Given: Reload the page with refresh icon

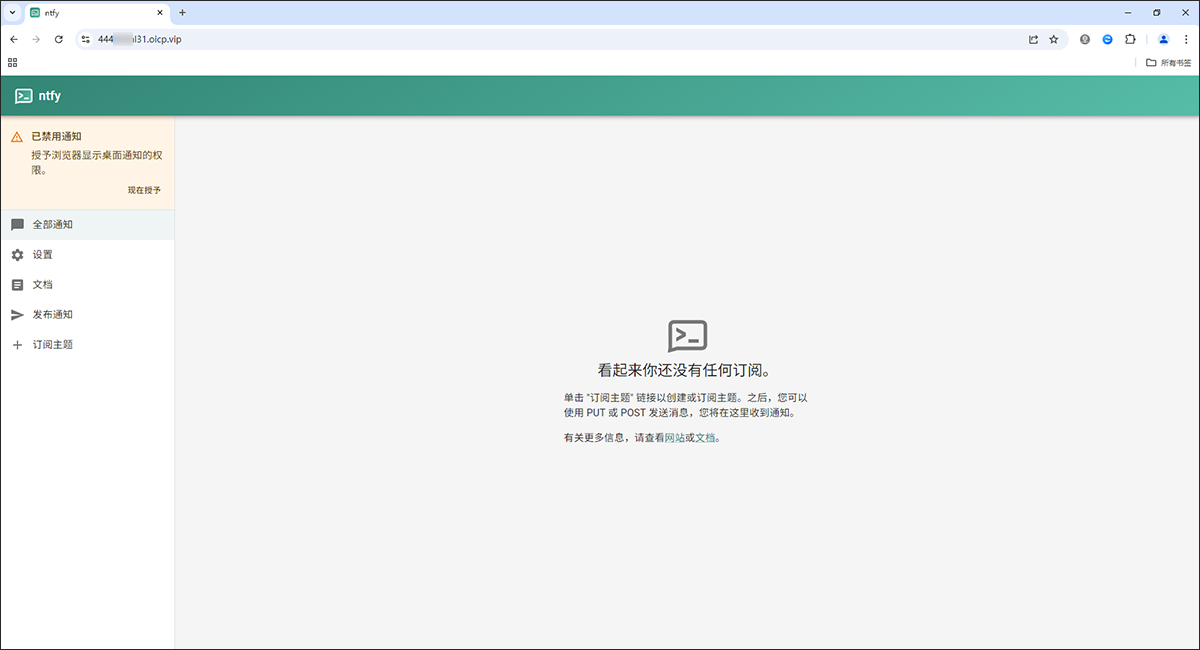Looking at the screenshot, I should tap(59, 40).
